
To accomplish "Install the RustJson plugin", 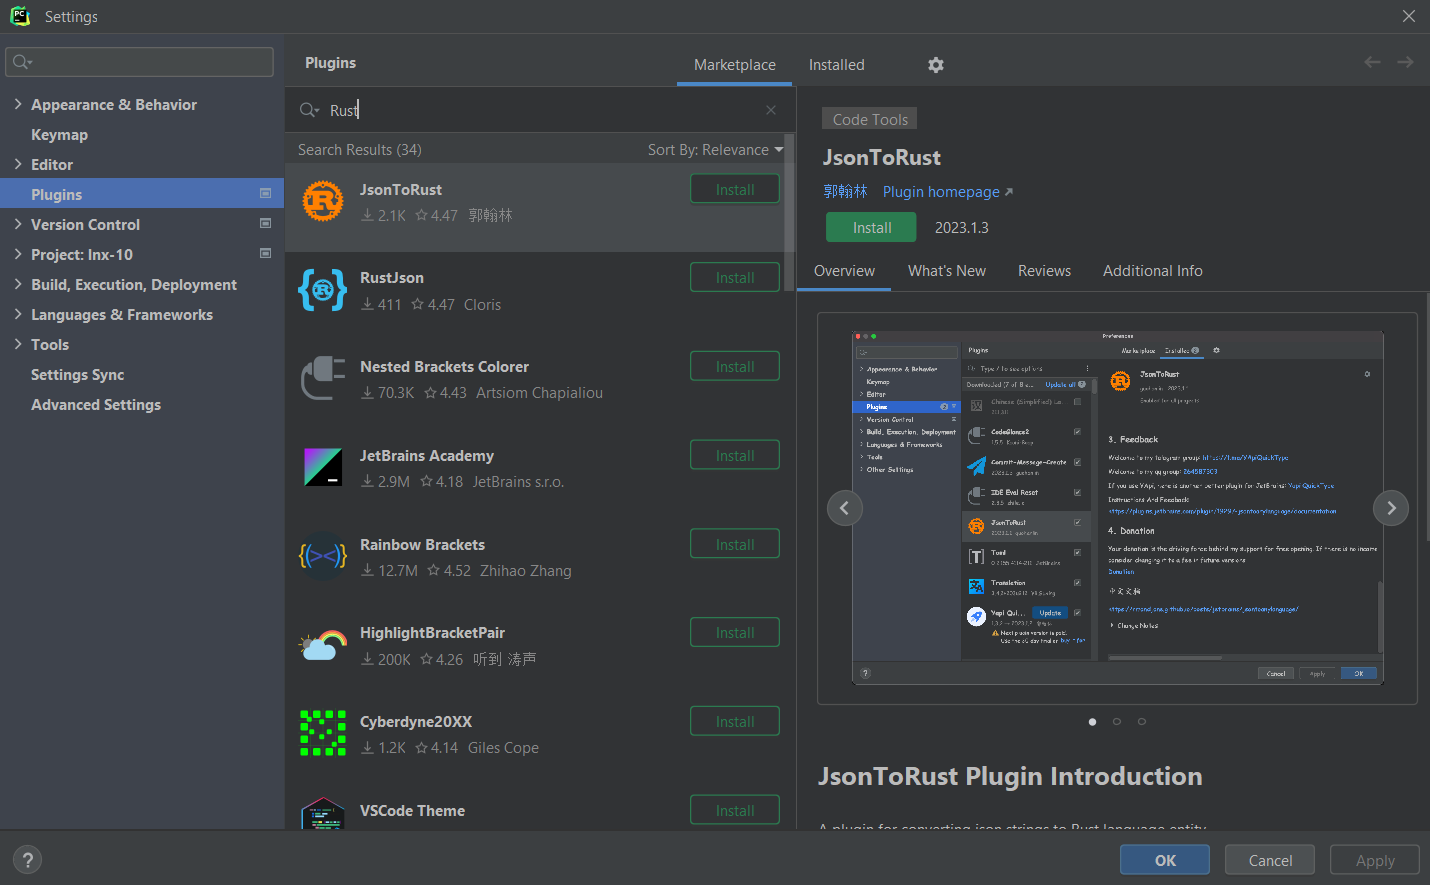I will pyautogui.click(x=735, y=277).
